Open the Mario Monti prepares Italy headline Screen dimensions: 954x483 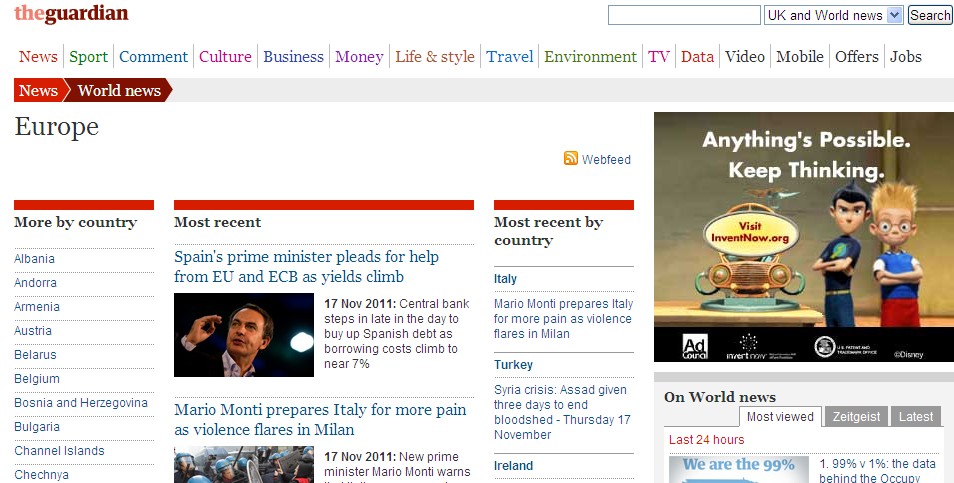(x=320, y=420)
